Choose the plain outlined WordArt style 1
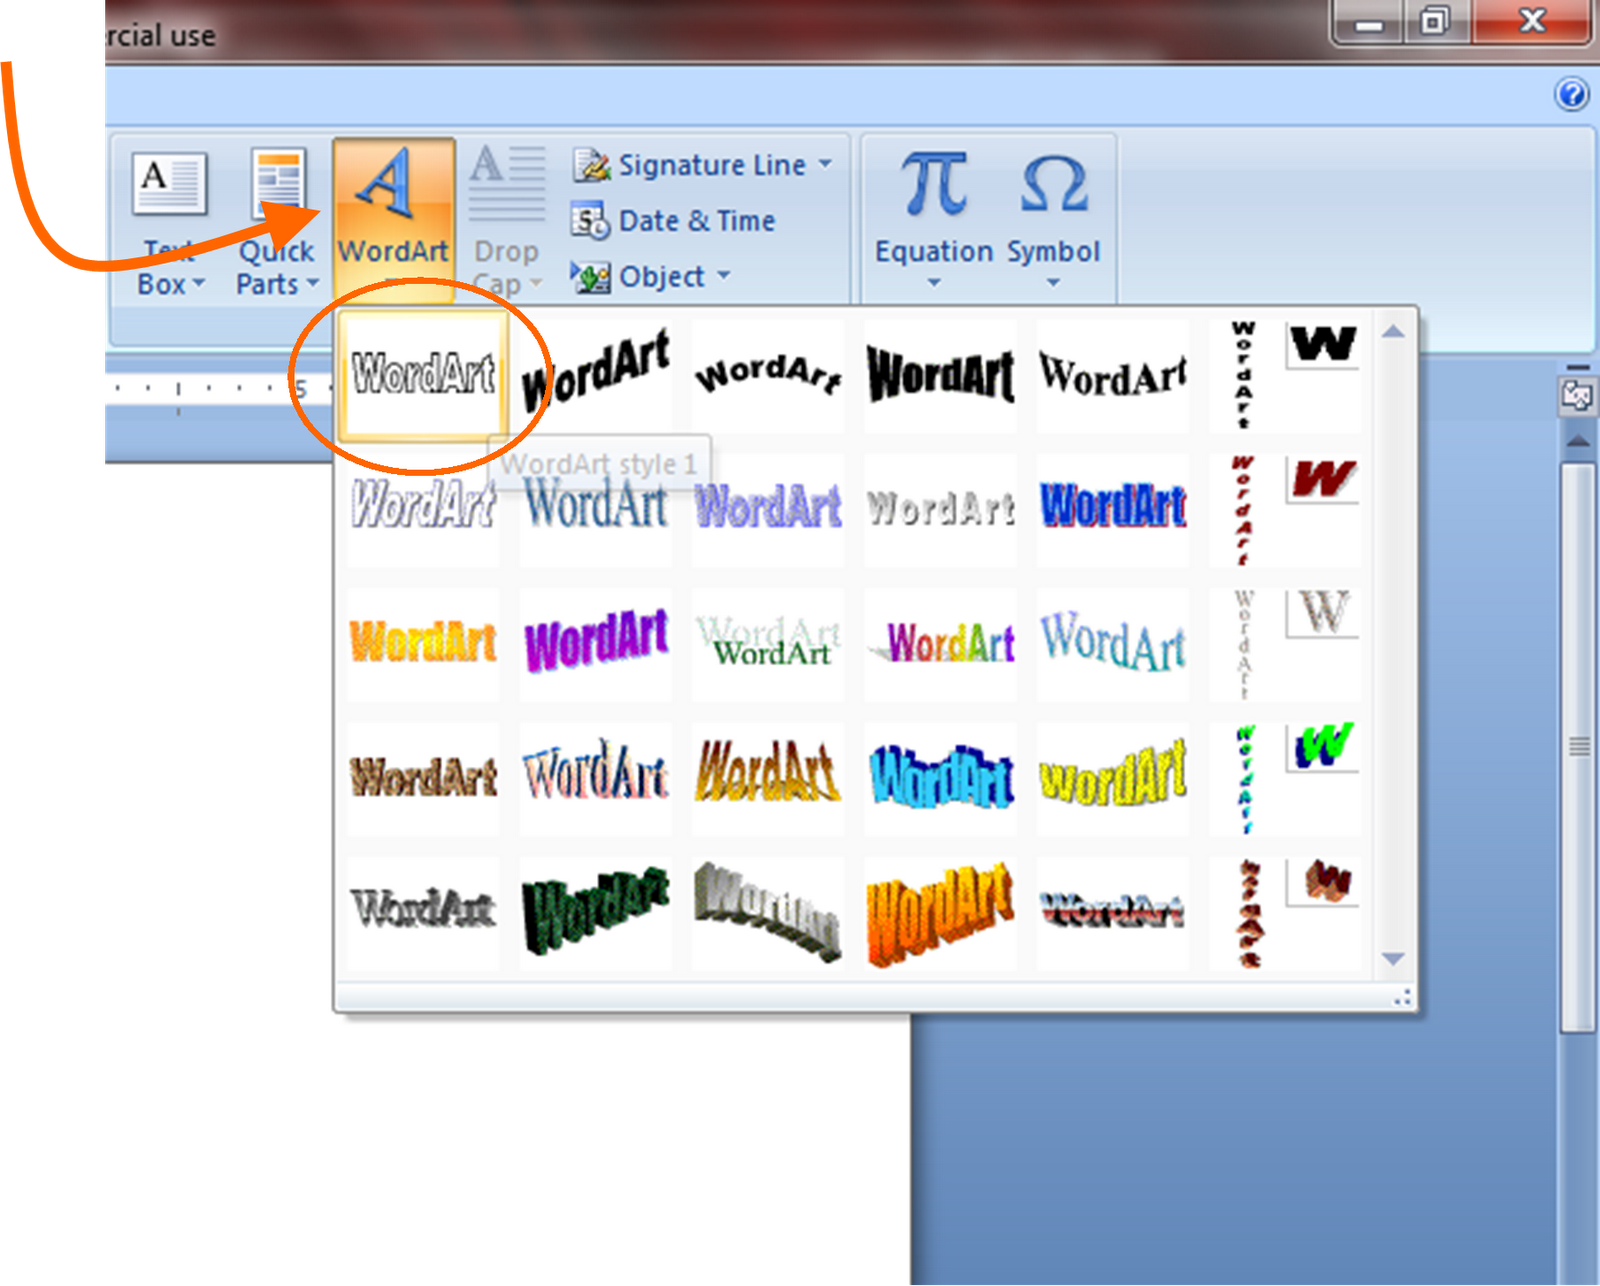The width and height of the screenshot is (1600, 1286). [423, 376]
